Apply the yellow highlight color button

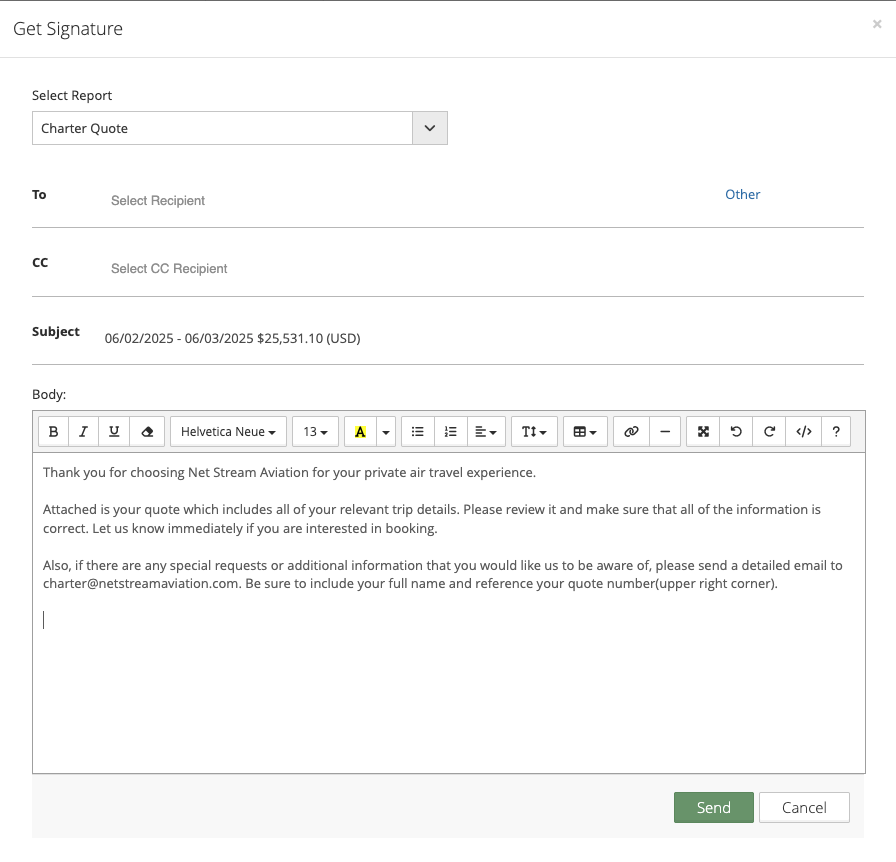pyautogui.click(x=360, y=432)
